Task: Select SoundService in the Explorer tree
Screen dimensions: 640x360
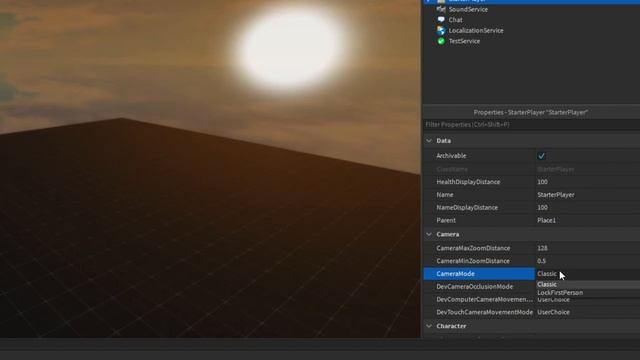Action: [468, 9]
